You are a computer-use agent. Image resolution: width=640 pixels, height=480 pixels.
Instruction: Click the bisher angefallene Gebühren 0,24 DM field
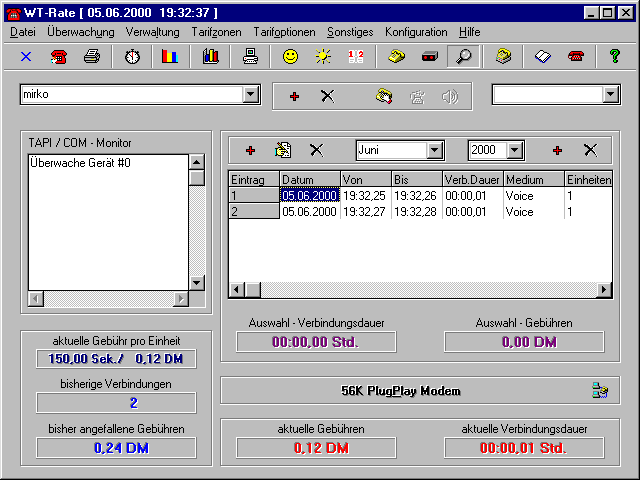click(x=116, y=448)
